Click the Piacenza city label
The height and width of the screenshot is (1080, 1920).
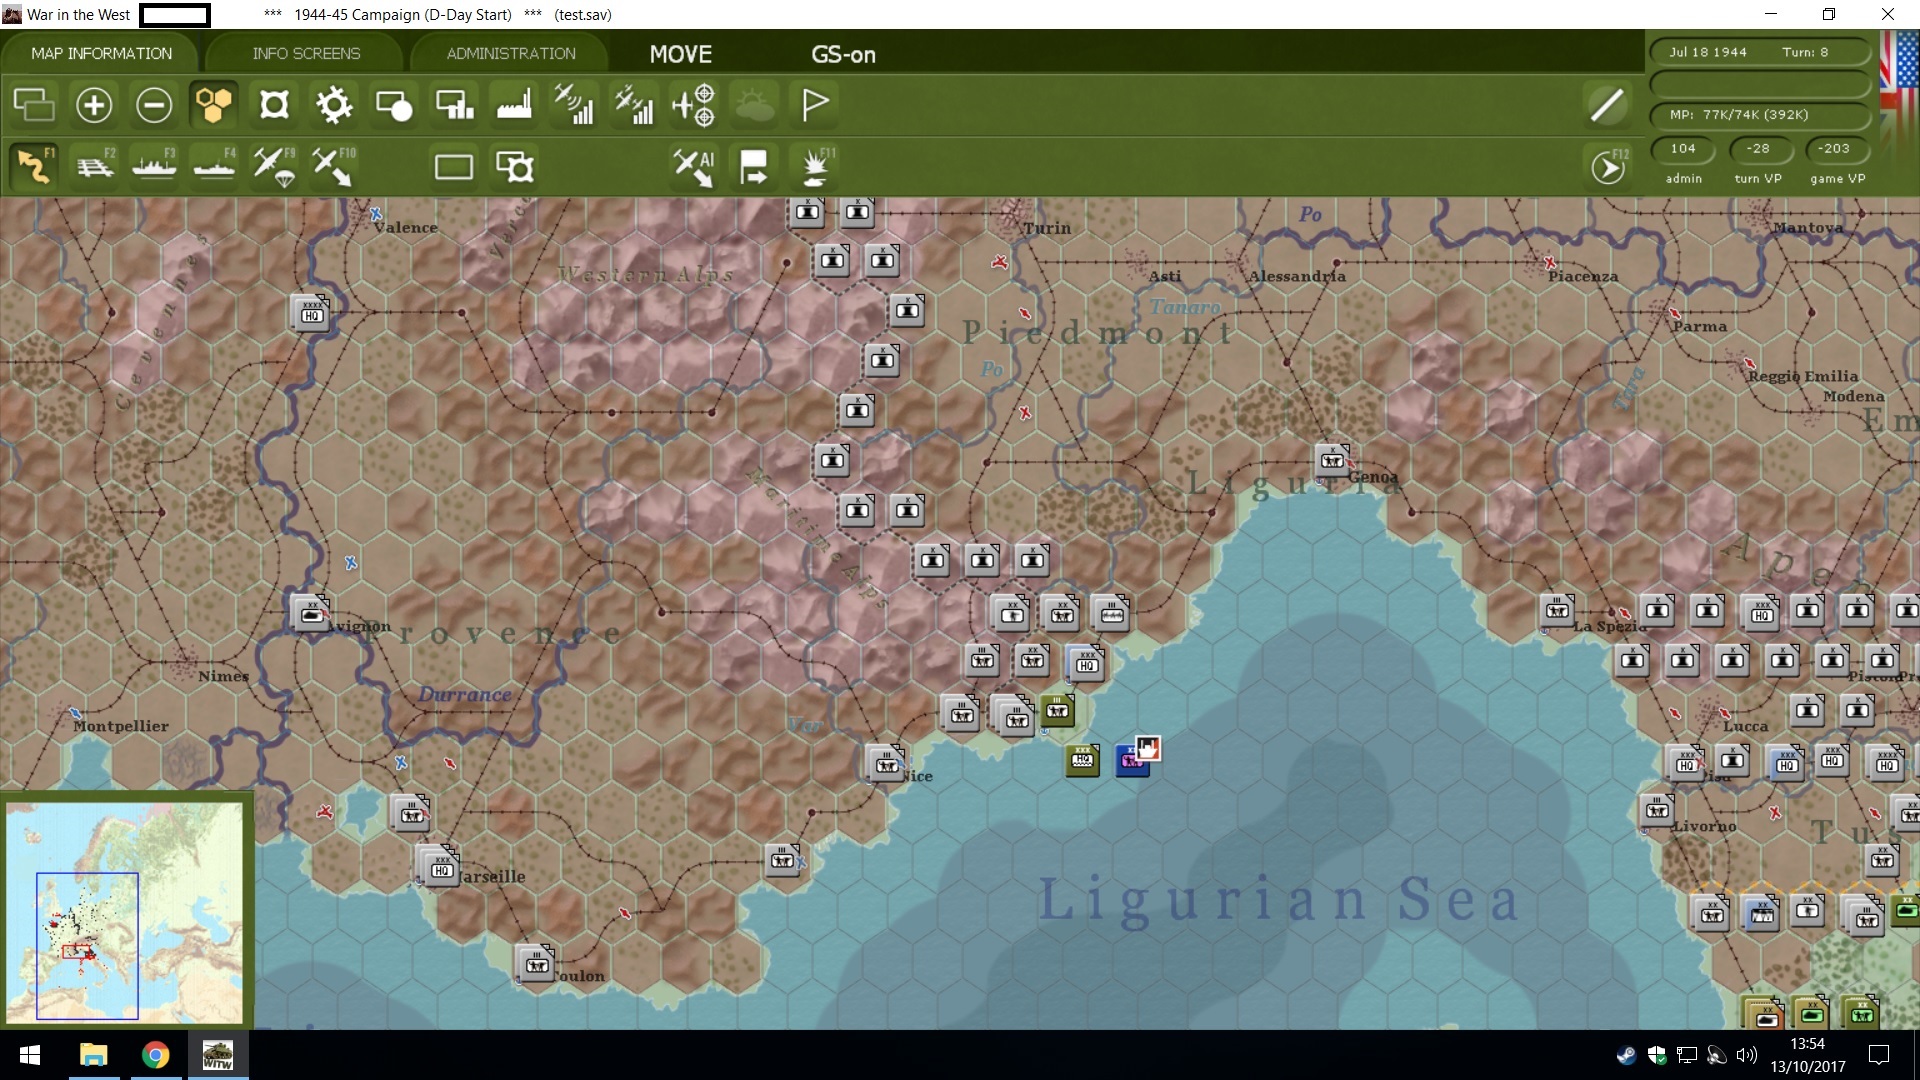pyautogui.click(x=1583, y=276)
